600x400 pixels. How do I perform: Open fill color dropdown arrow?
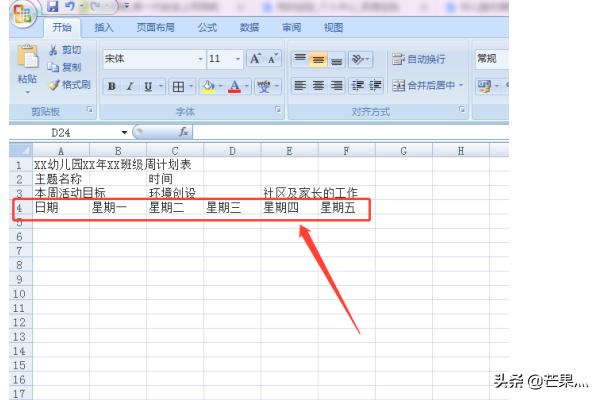click(x=220, y=87)
